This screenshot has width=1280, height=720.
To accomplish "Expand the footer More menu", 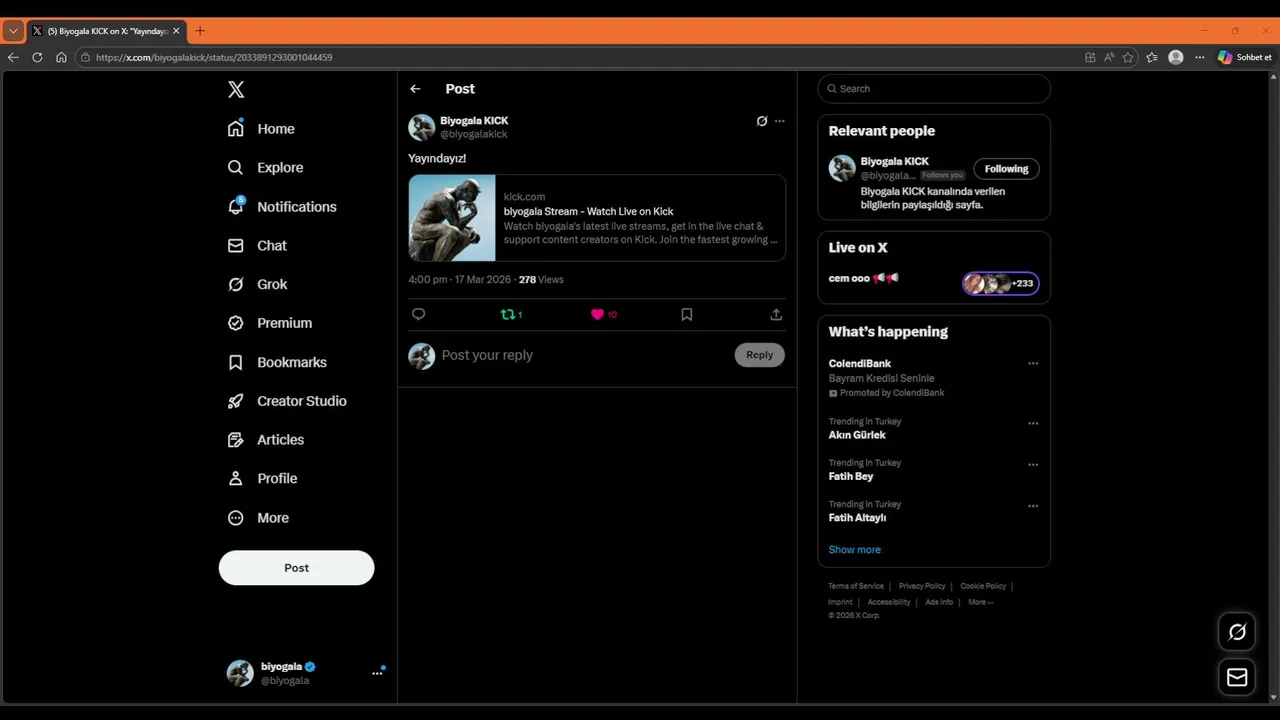I will pos(980,602).
